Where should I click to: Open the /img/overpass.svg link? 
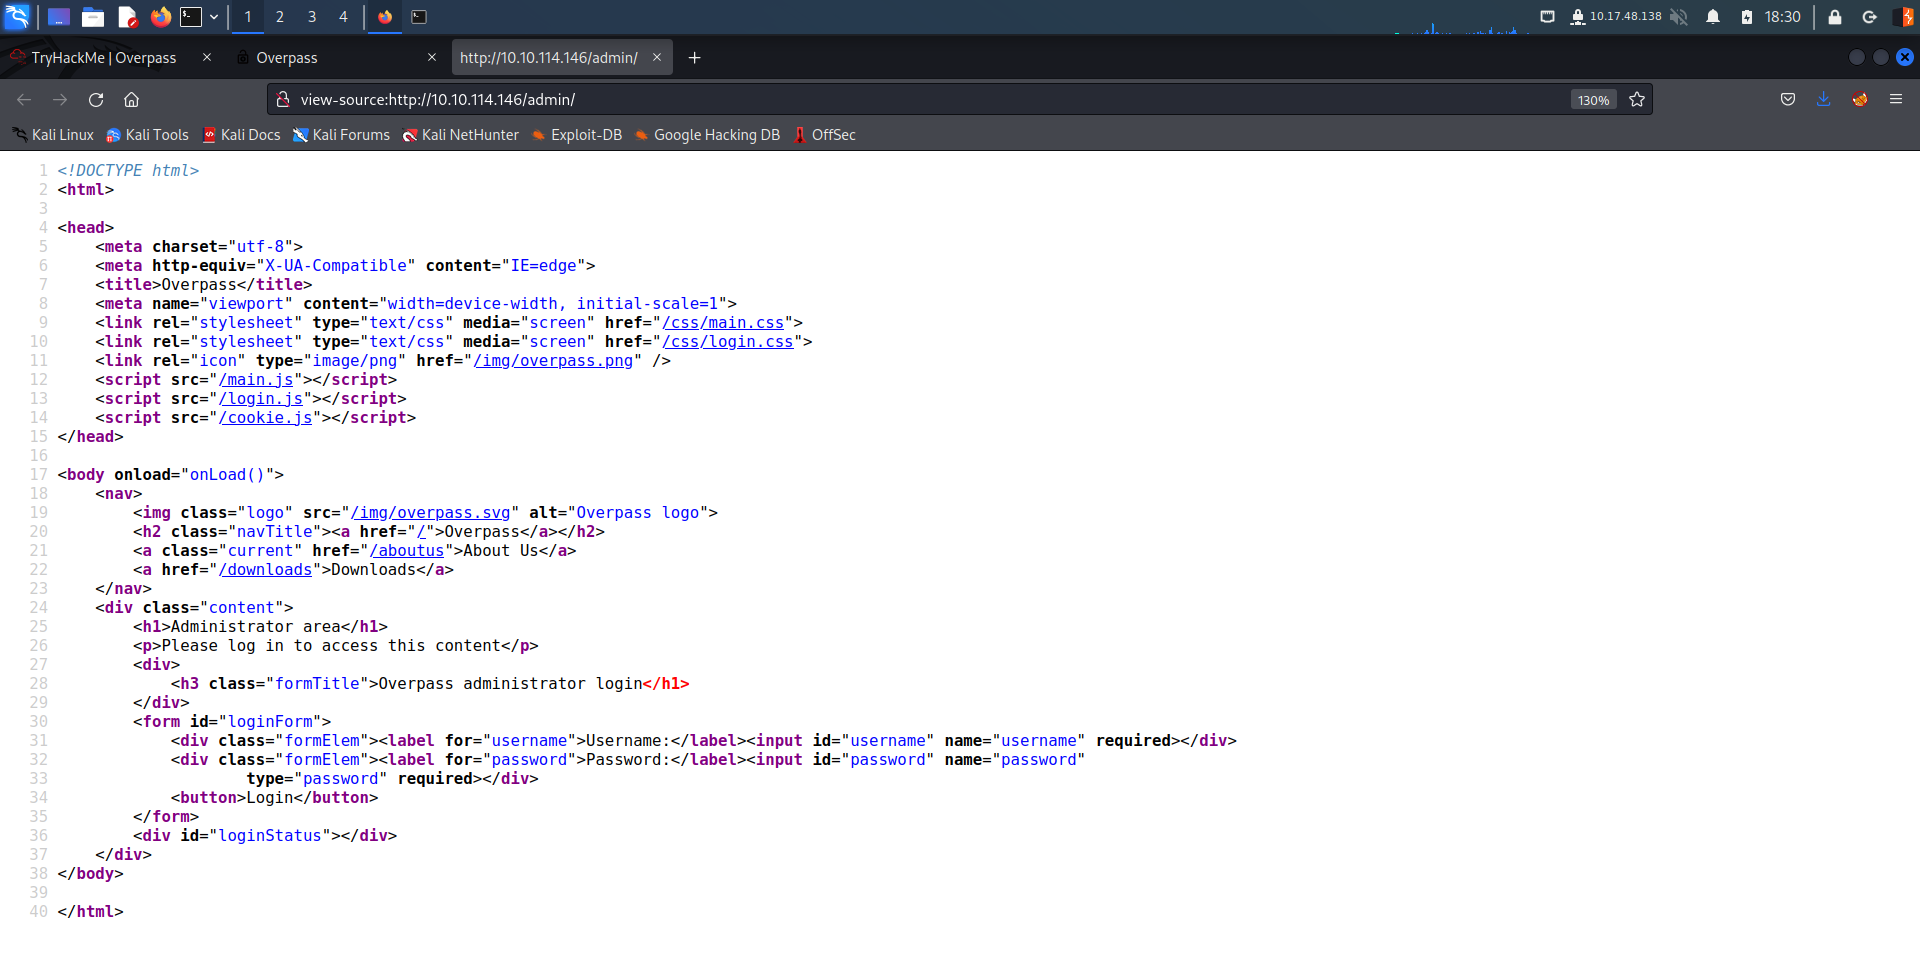[430, 512]
